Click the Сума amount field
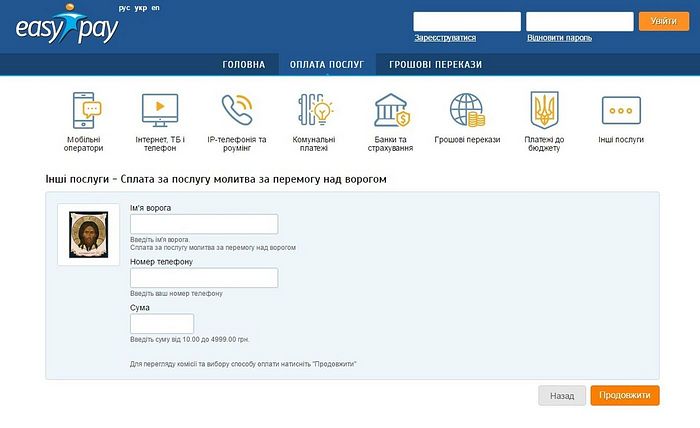Screen dimensions: 700x428 [162, 324]
